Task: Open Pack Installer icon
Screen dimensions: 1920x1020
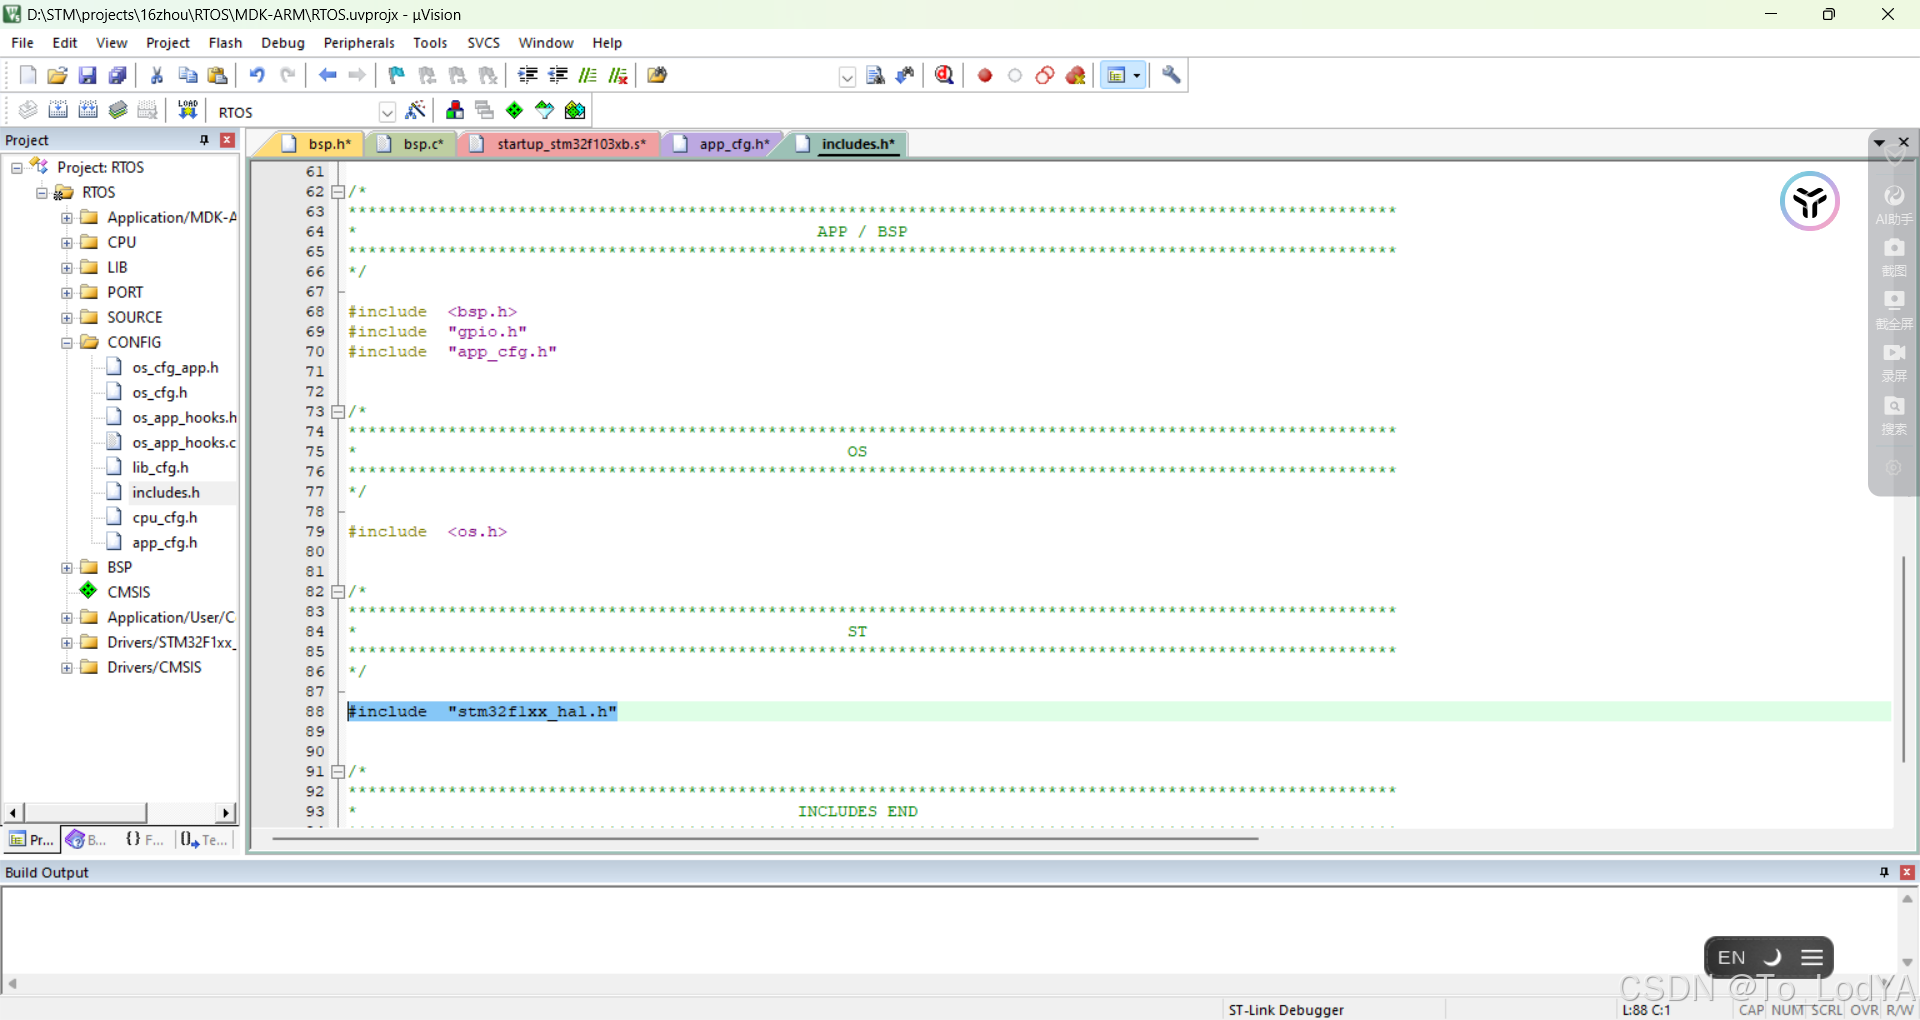Action: pos(575,110)
